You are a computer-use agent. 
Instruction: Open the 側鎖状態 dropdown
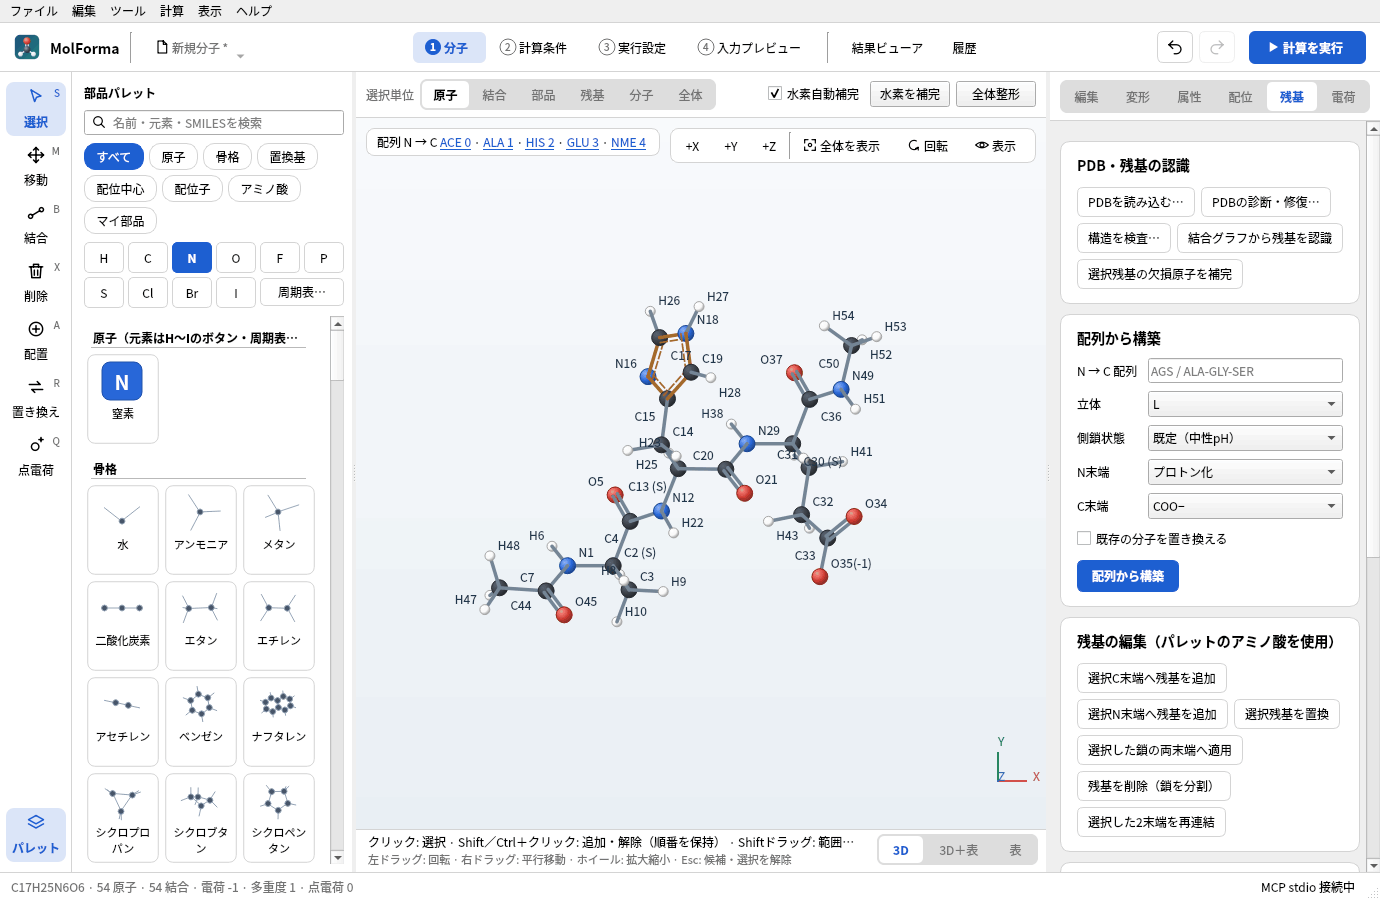point(1245,438)
